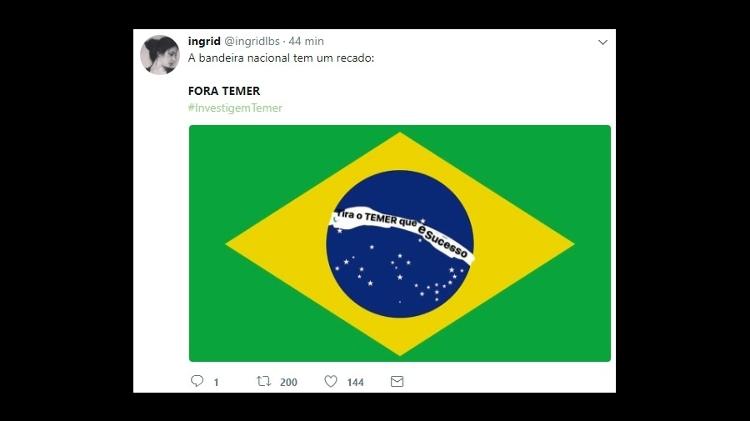Viewport: 750px width, 421px height.
Task: Open the "44 min" timestamp permalink
Action: click(306, 41)
